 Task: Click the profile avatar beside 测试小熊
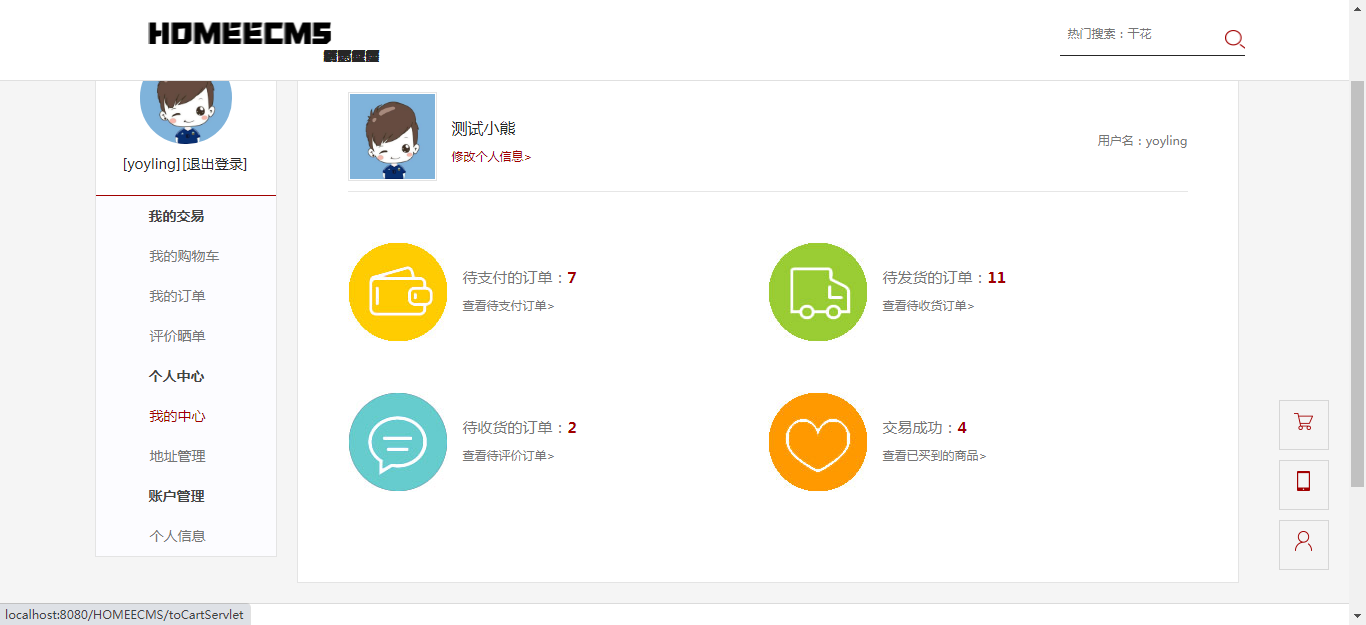click(x=392, y=137)
